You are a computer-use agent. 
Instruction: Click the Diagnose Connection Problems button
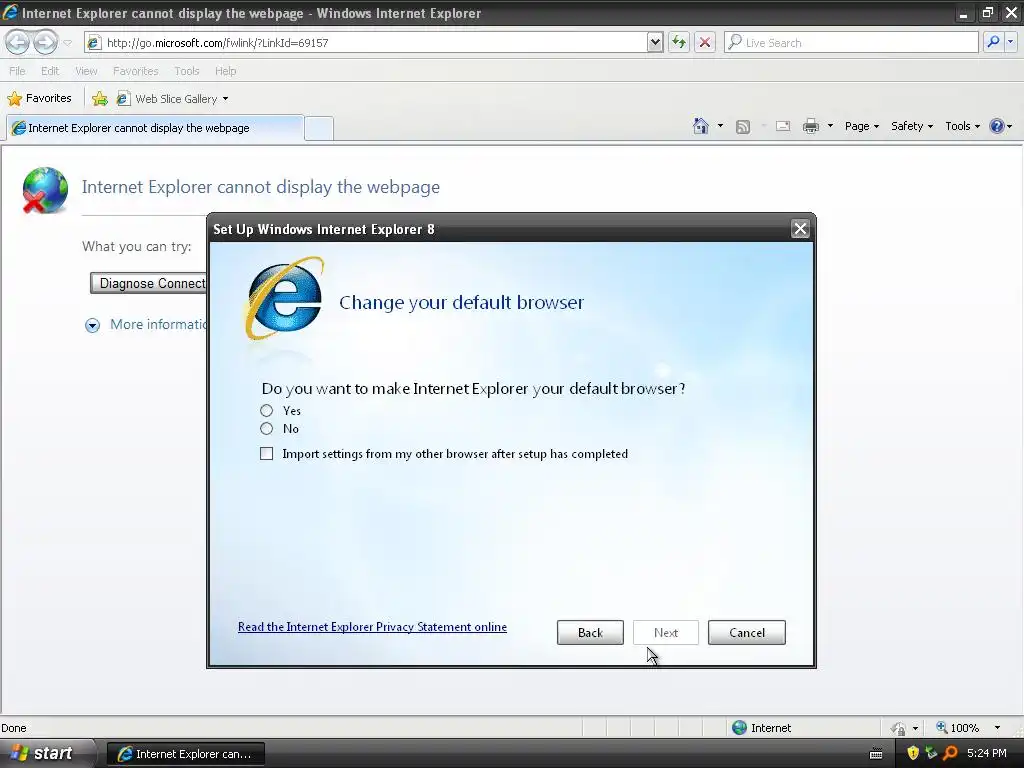[x=149, y=283]
